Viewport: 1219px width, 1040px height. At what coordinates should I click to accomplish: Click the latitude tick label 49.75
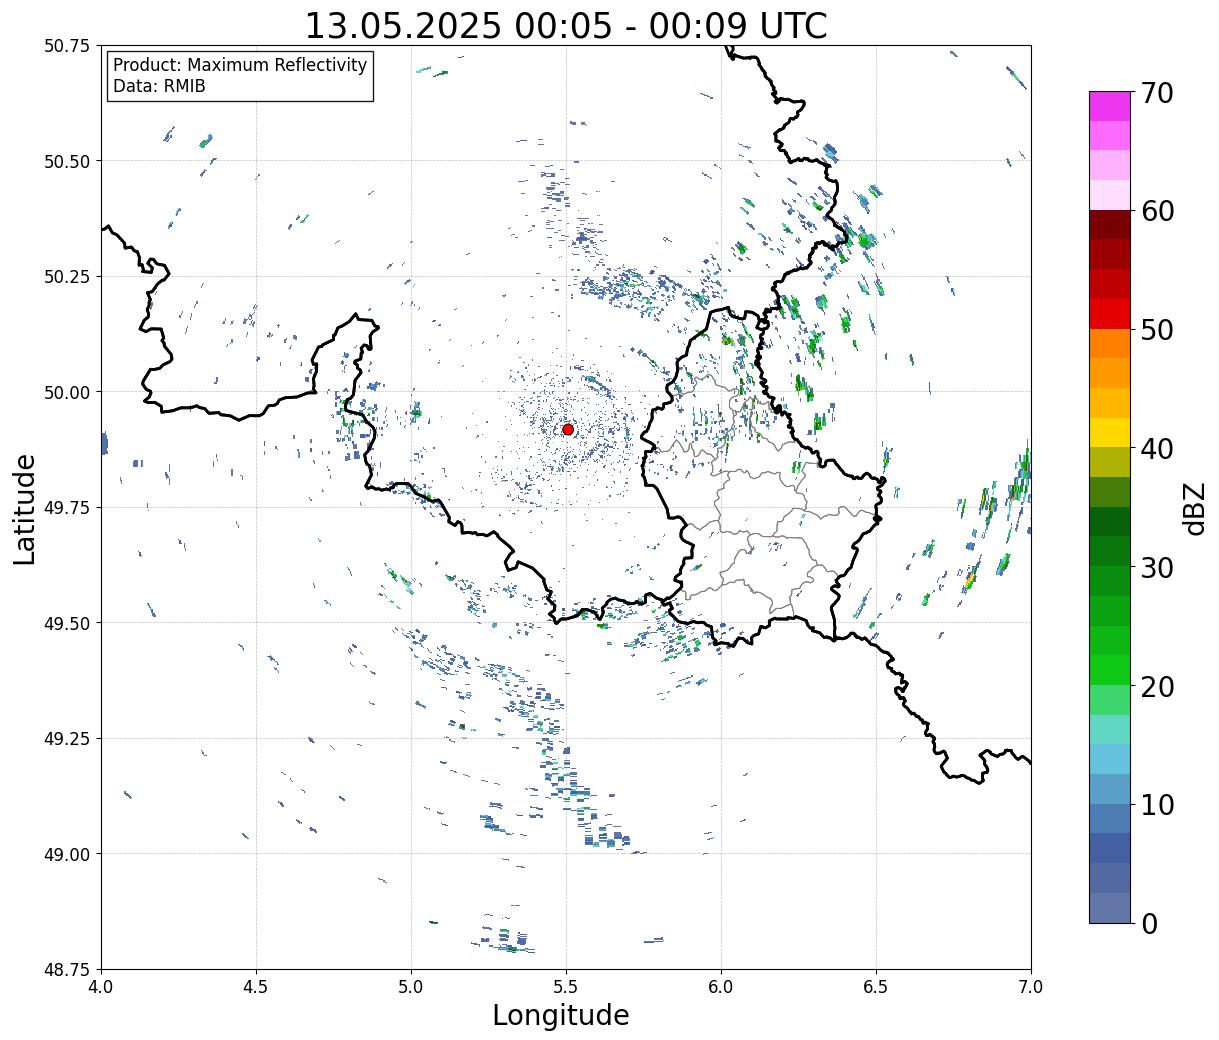pos(67,508)
